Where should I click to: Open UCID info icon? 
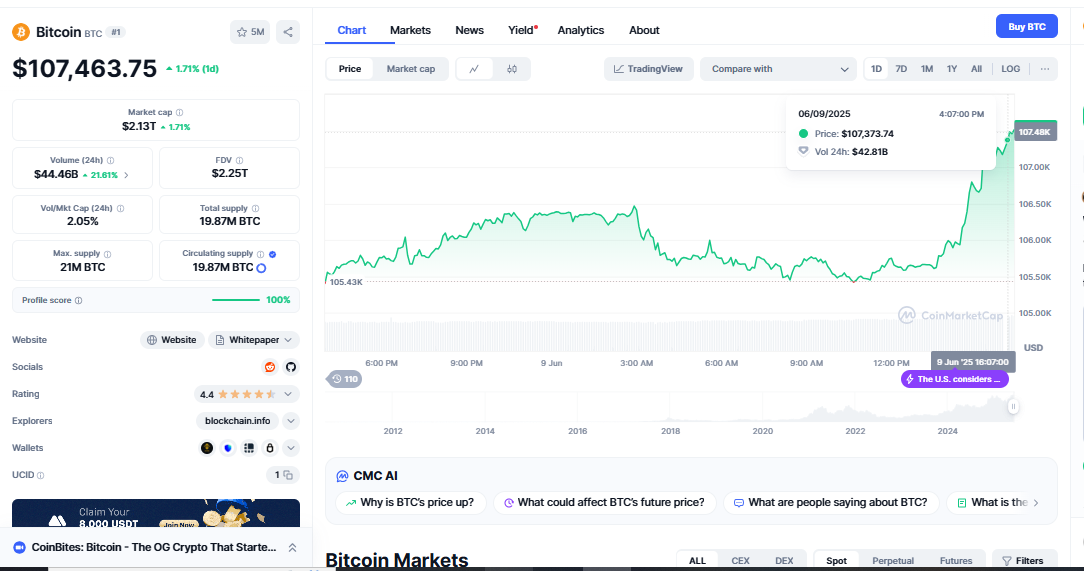tap(41, 476)
